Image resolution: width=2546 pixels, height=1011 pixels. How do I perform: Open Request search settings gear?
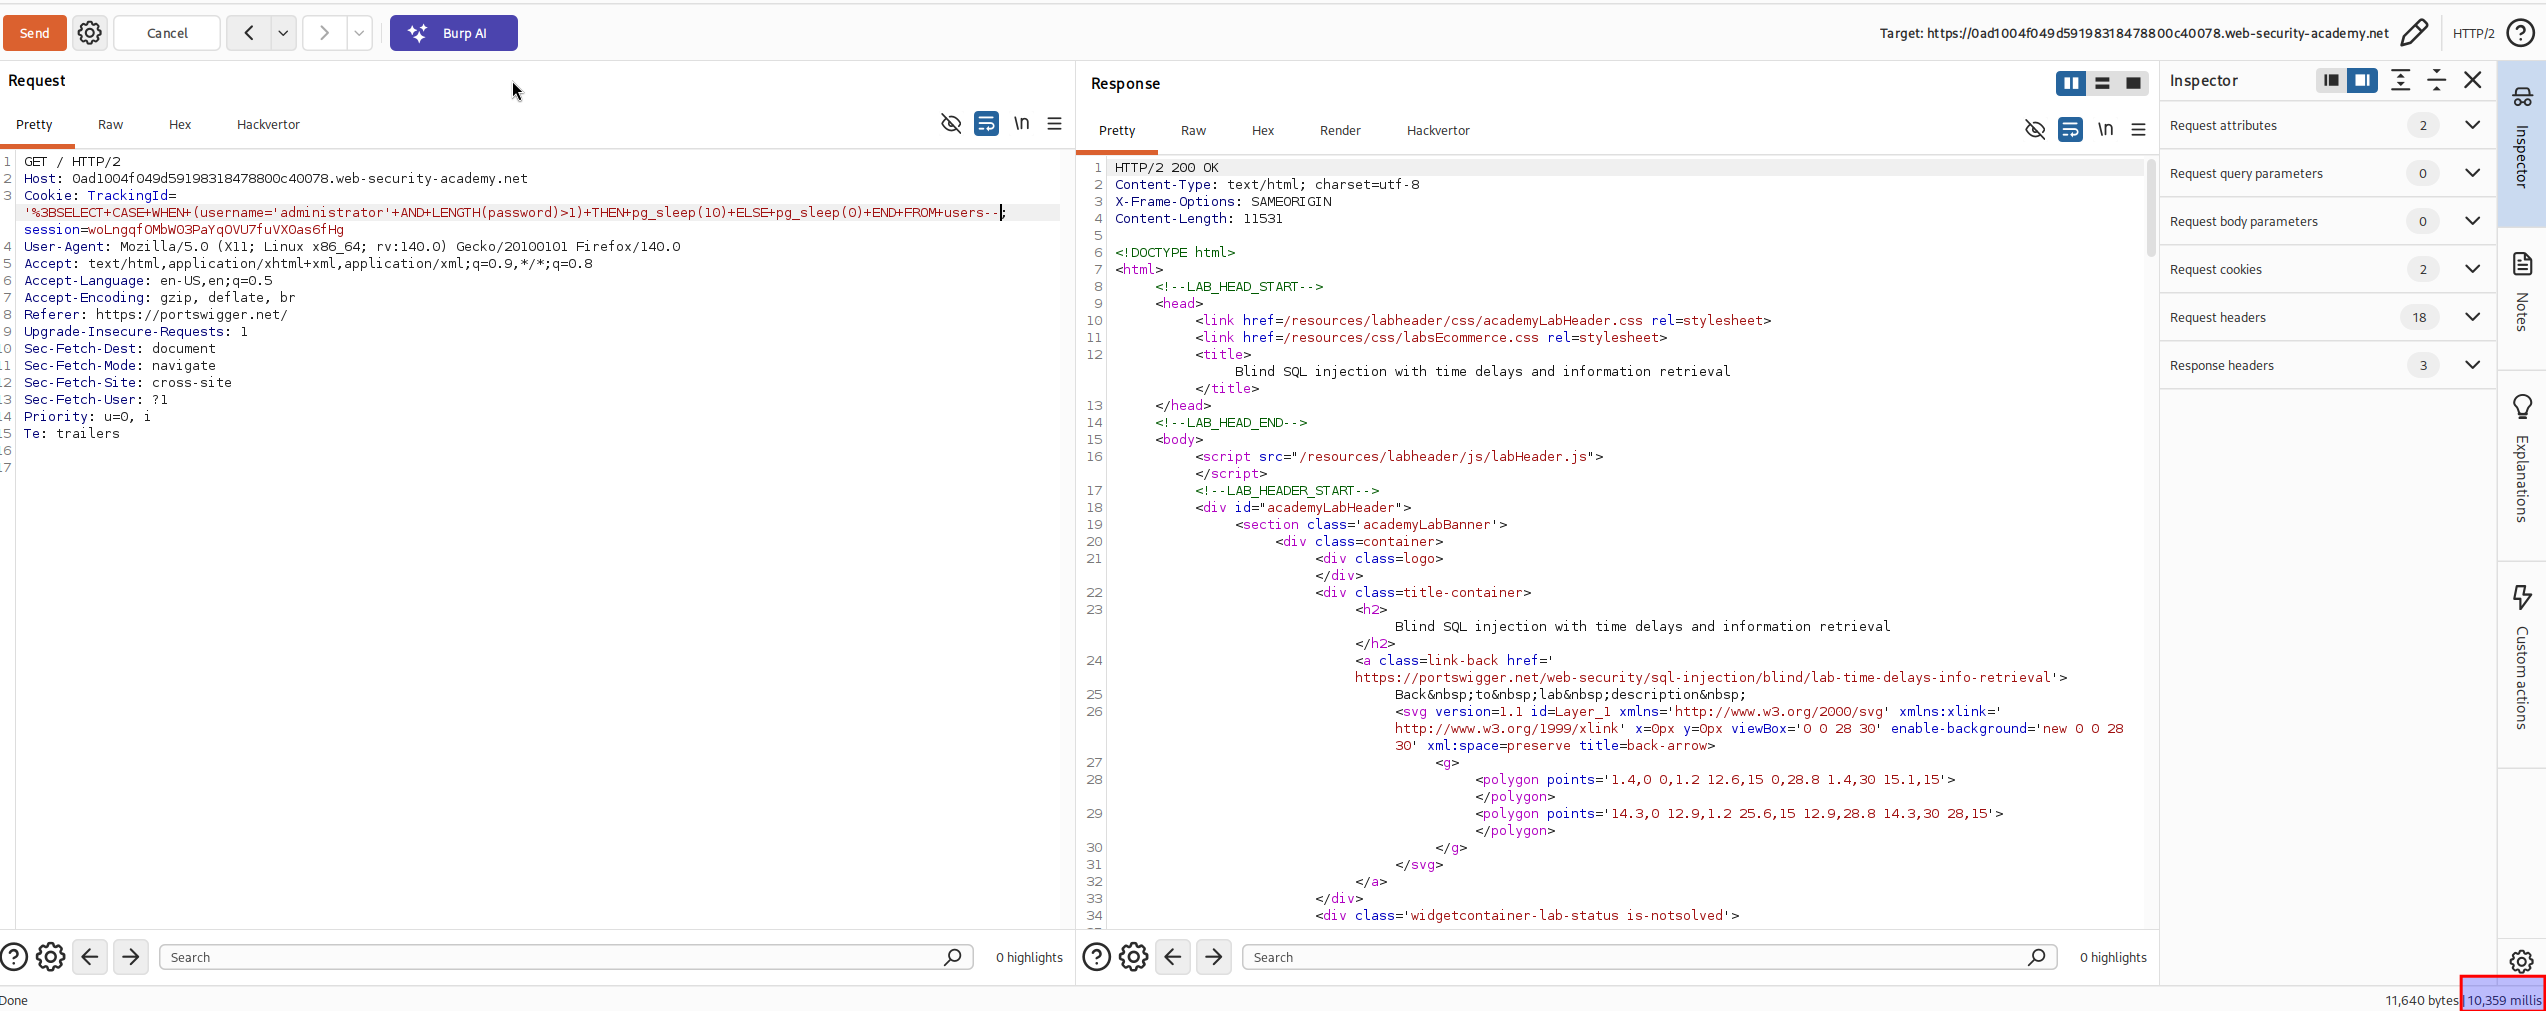pyautogui.click(x=51, y=958)
